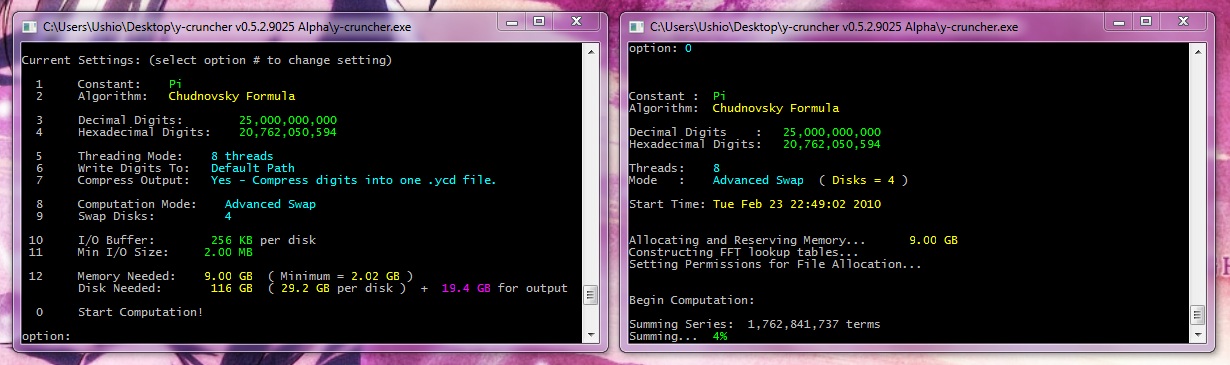Click 'Start Computation!' text in left window
Image resolution: width=1230 pixels, height=365 pixels.
140,313
